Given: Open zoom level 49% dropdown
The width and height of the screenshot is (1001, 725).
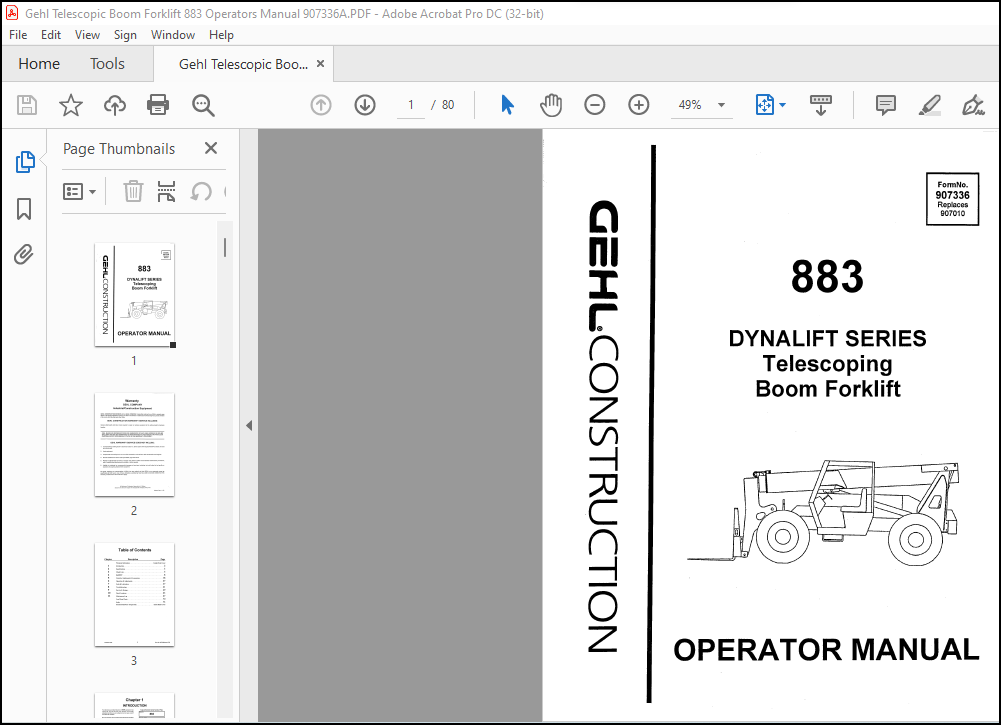Looking at the screenshot, I should tap(721, 105).
